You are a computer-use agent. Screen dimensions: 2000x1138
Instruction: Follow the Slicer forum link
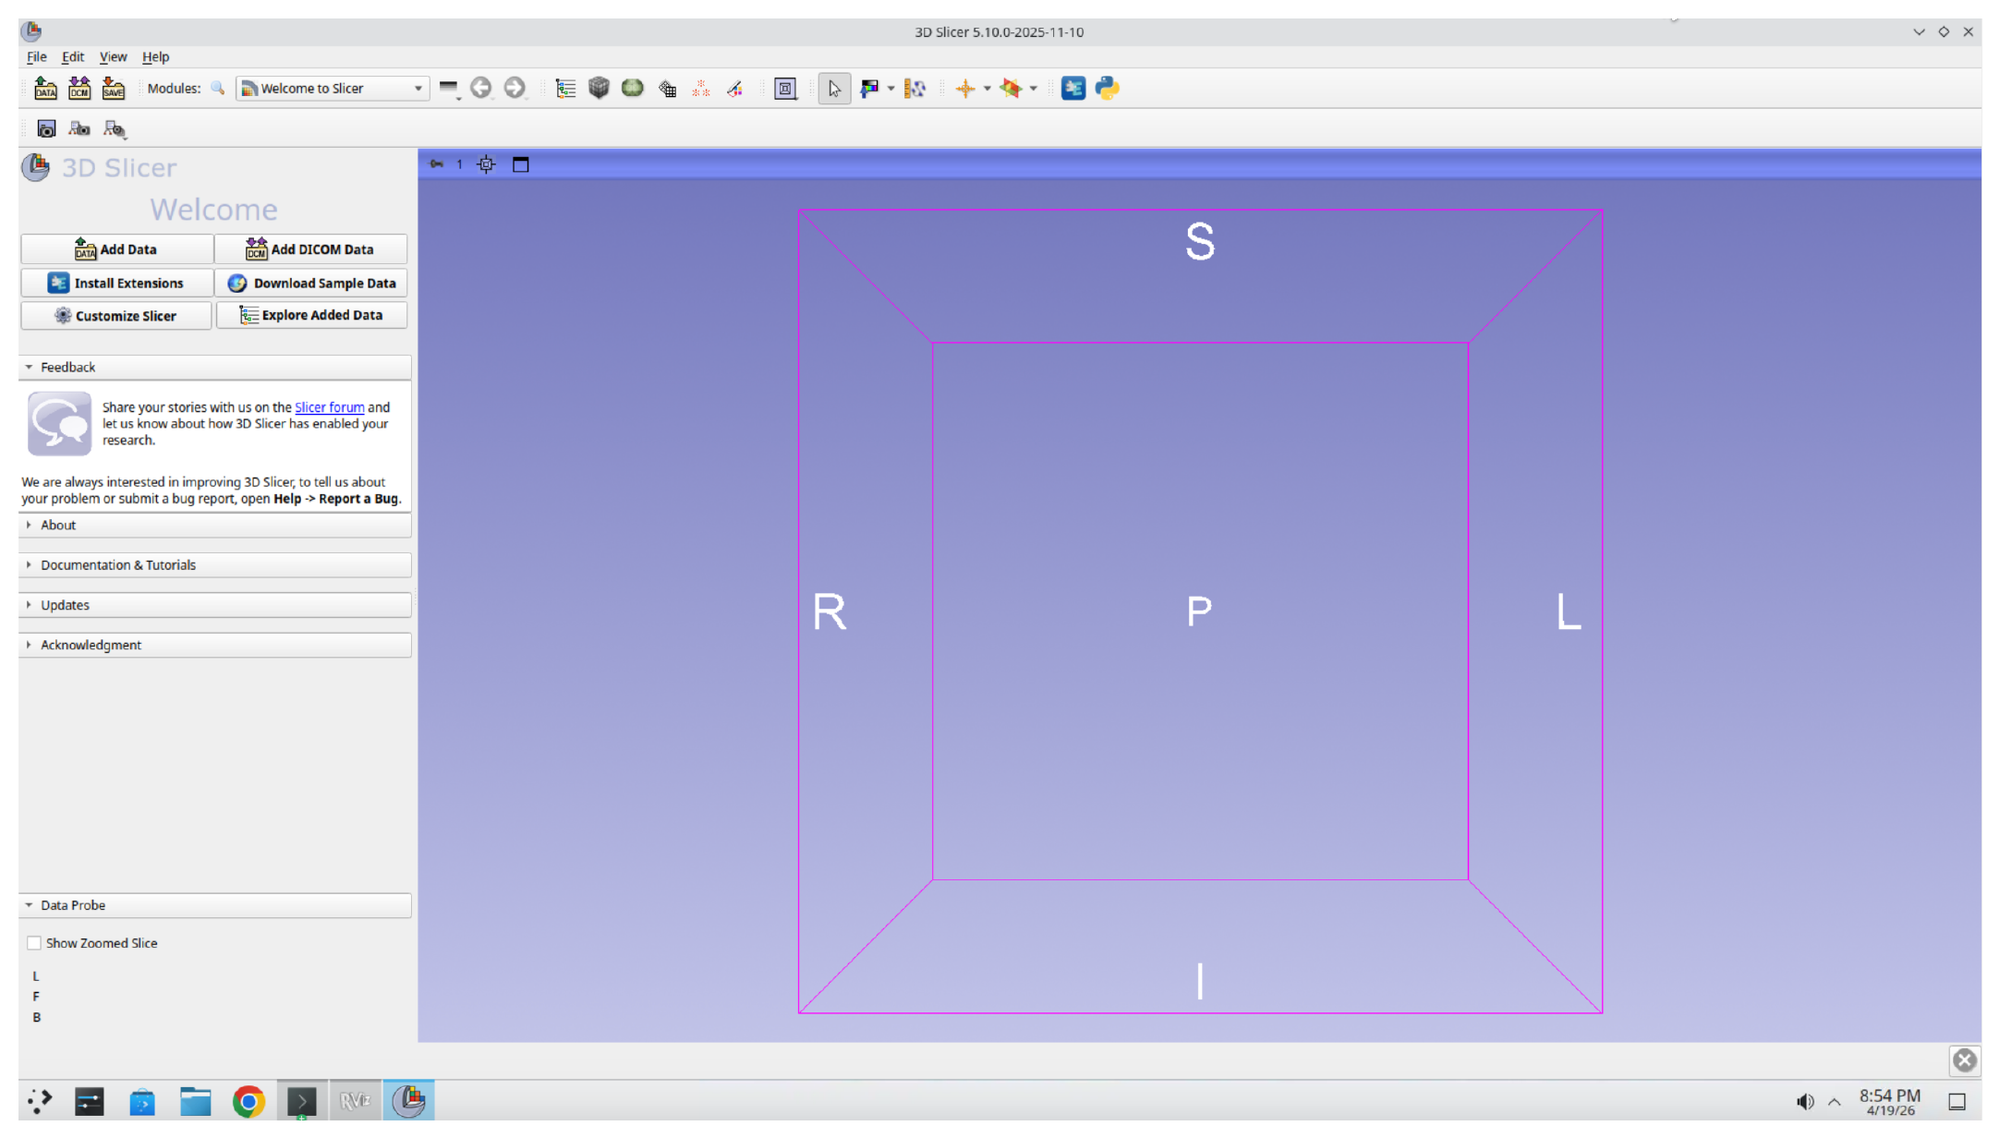click(x=329, y=407)
